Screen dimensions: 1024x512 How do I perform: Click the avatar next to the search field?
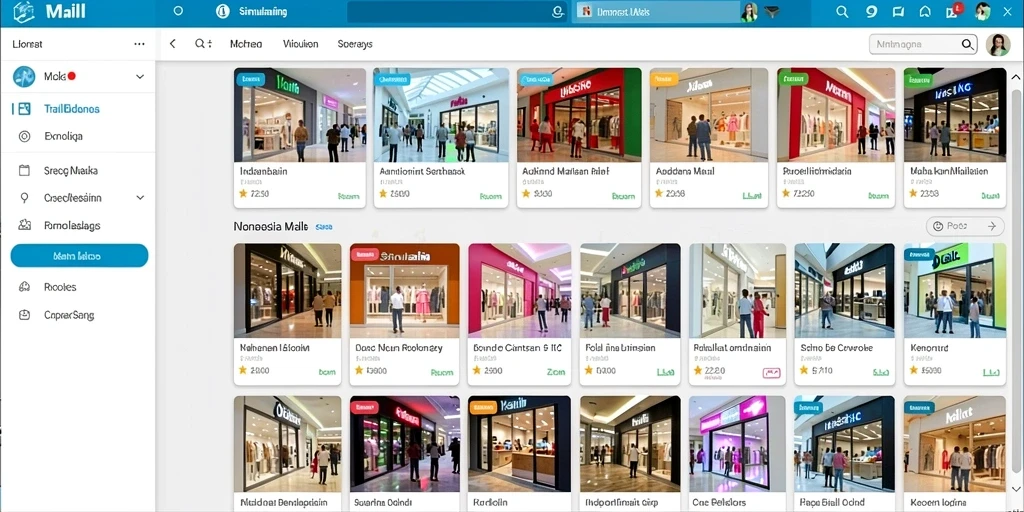pos(997,44)
